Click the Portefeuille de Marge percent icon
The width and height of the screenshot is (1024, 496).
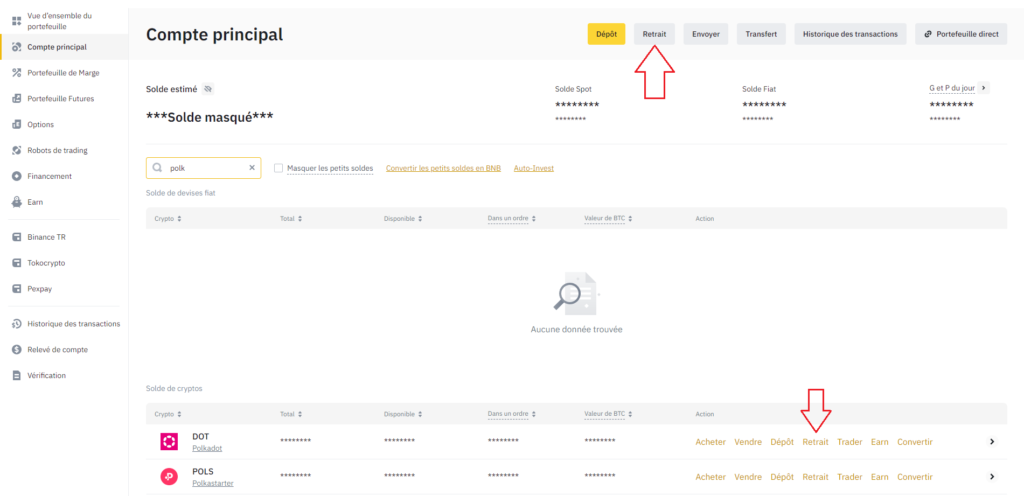17,73
